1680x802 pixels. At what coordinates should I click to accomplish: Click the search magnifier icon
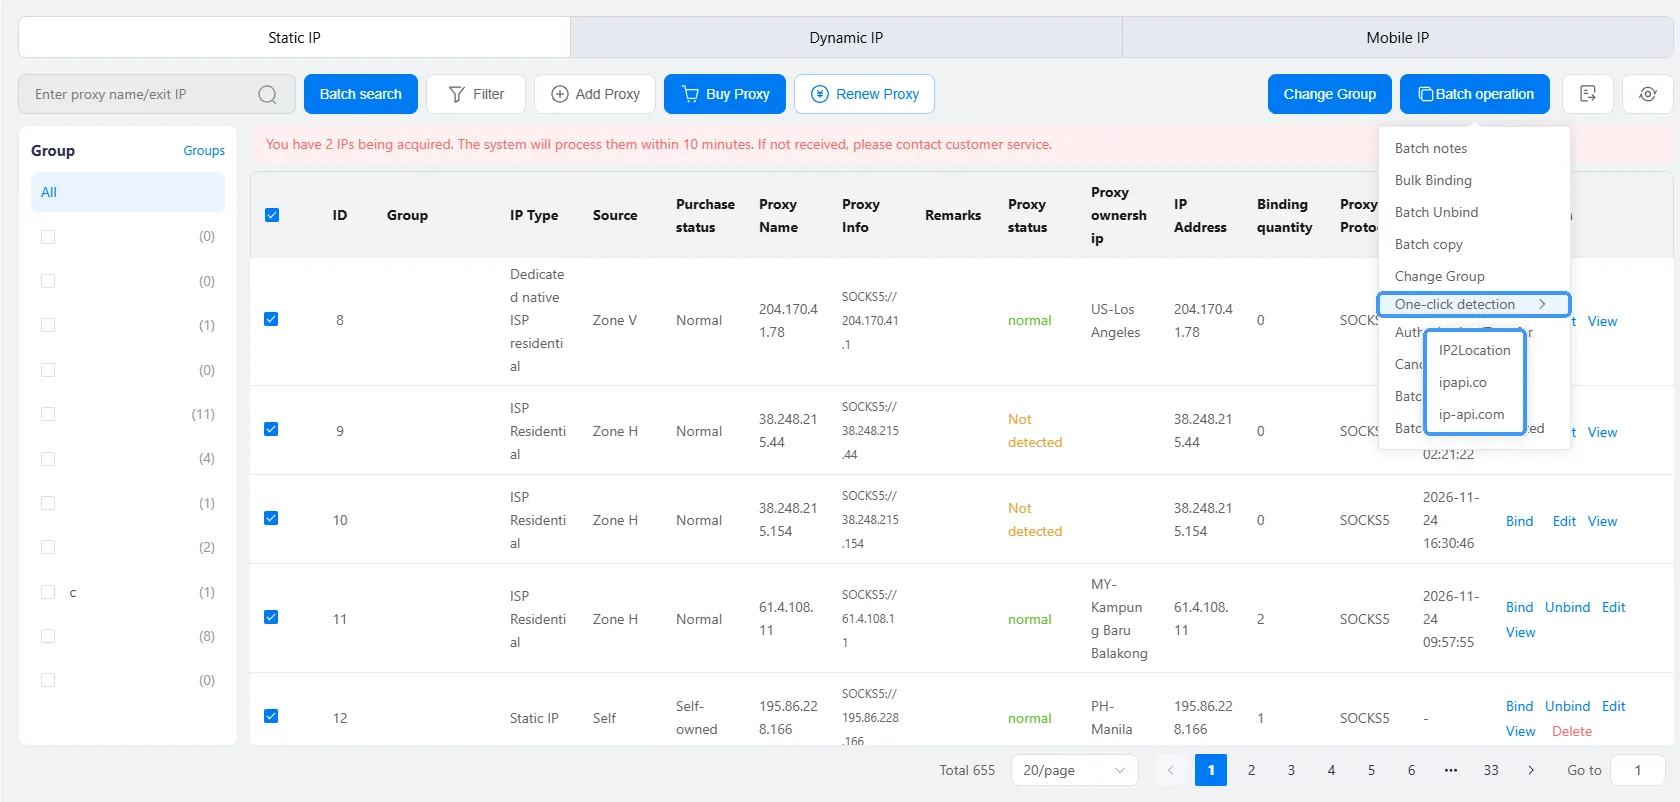(267, 94)
